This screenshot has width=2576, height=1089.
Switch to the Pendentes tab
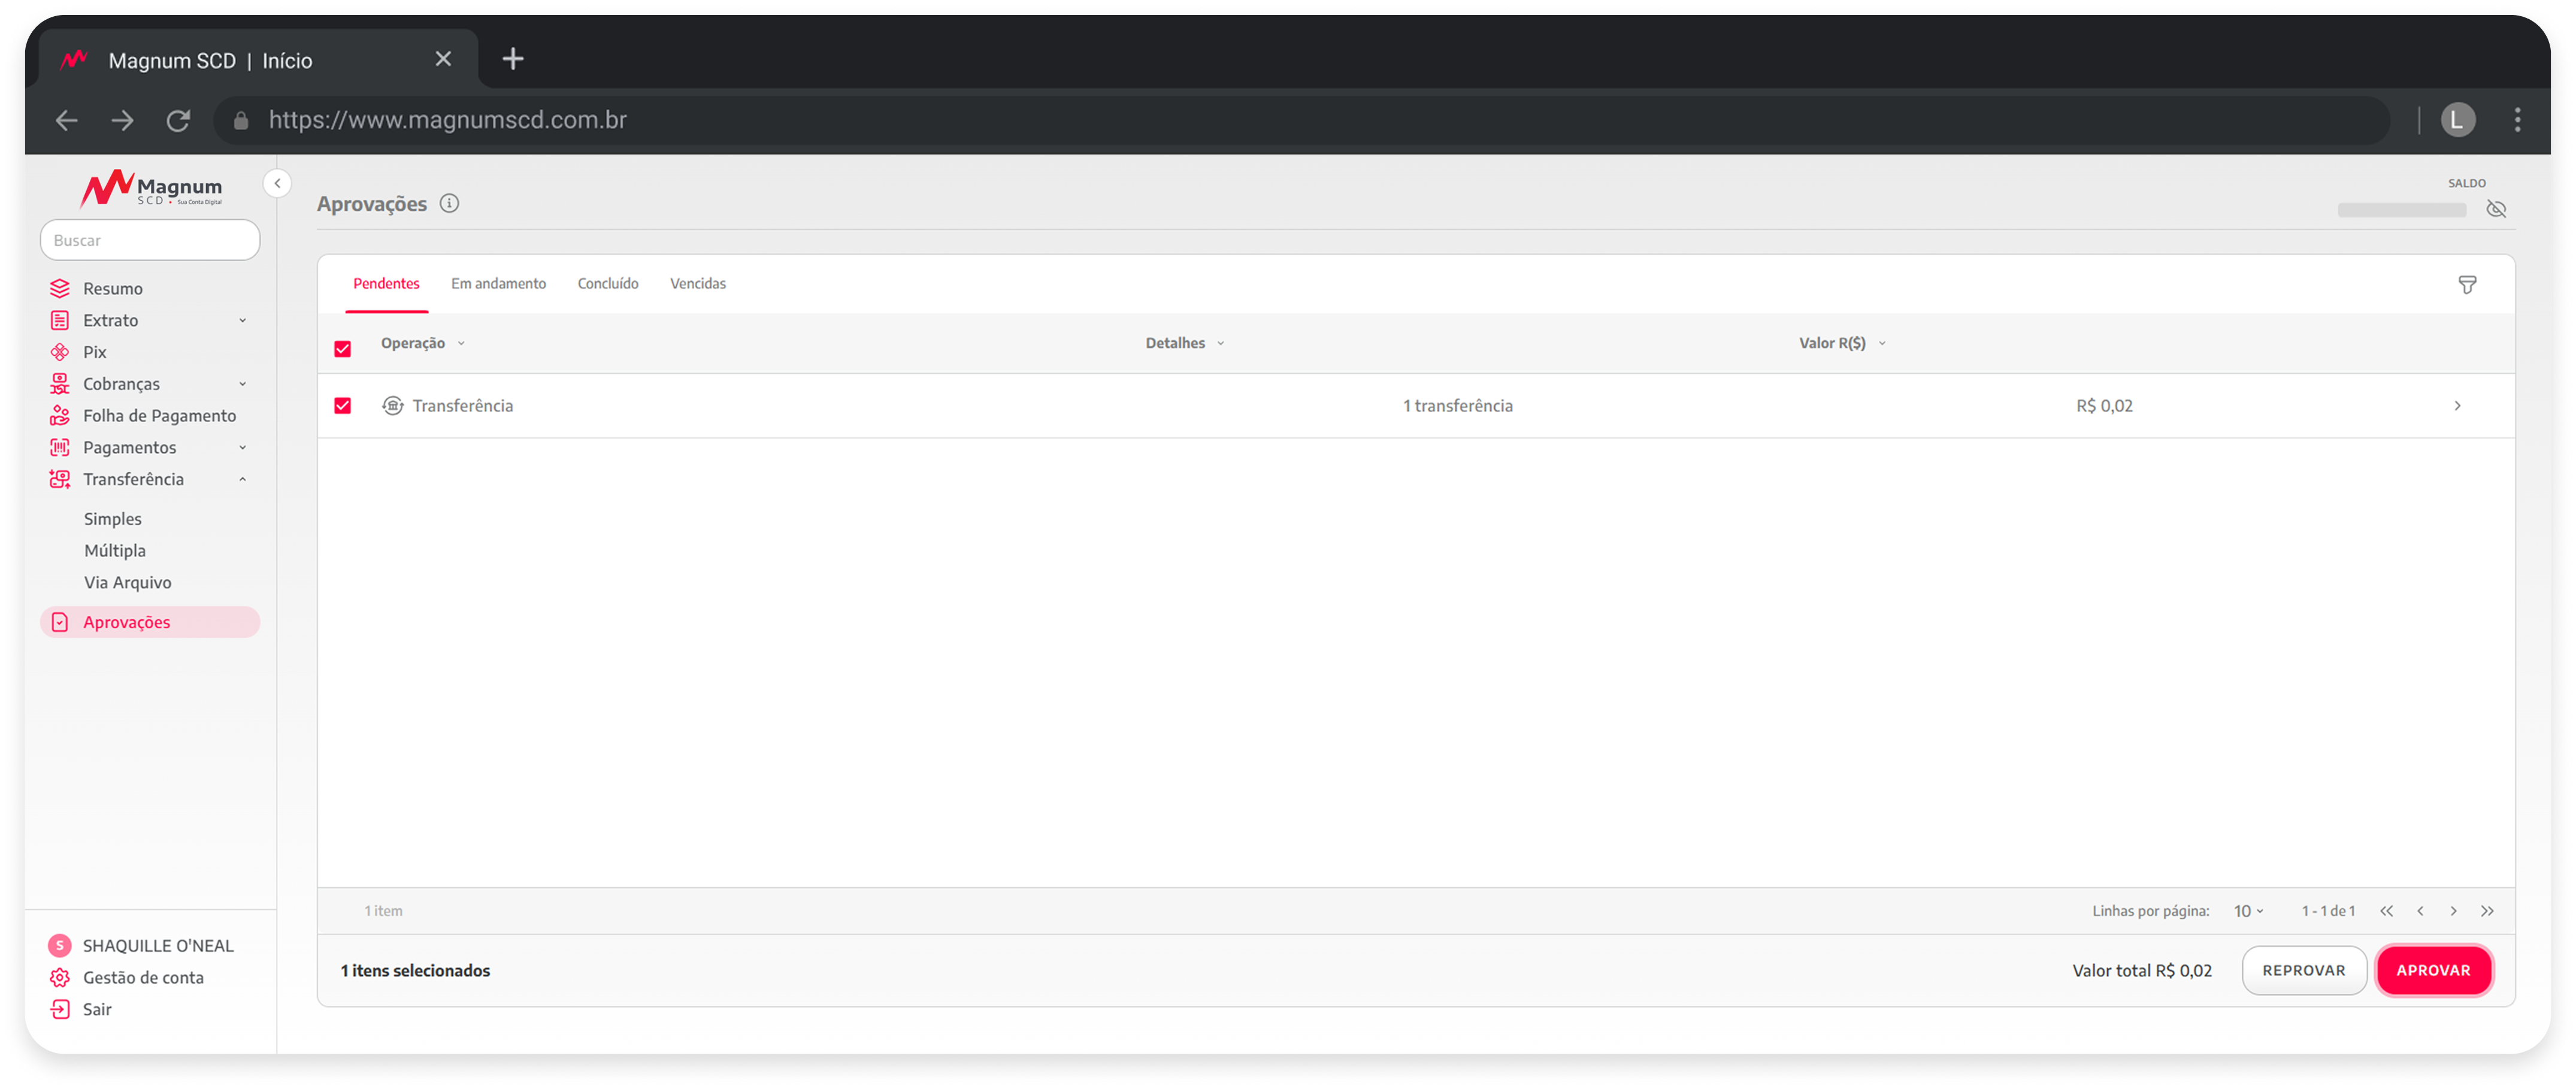pos(386,284)
